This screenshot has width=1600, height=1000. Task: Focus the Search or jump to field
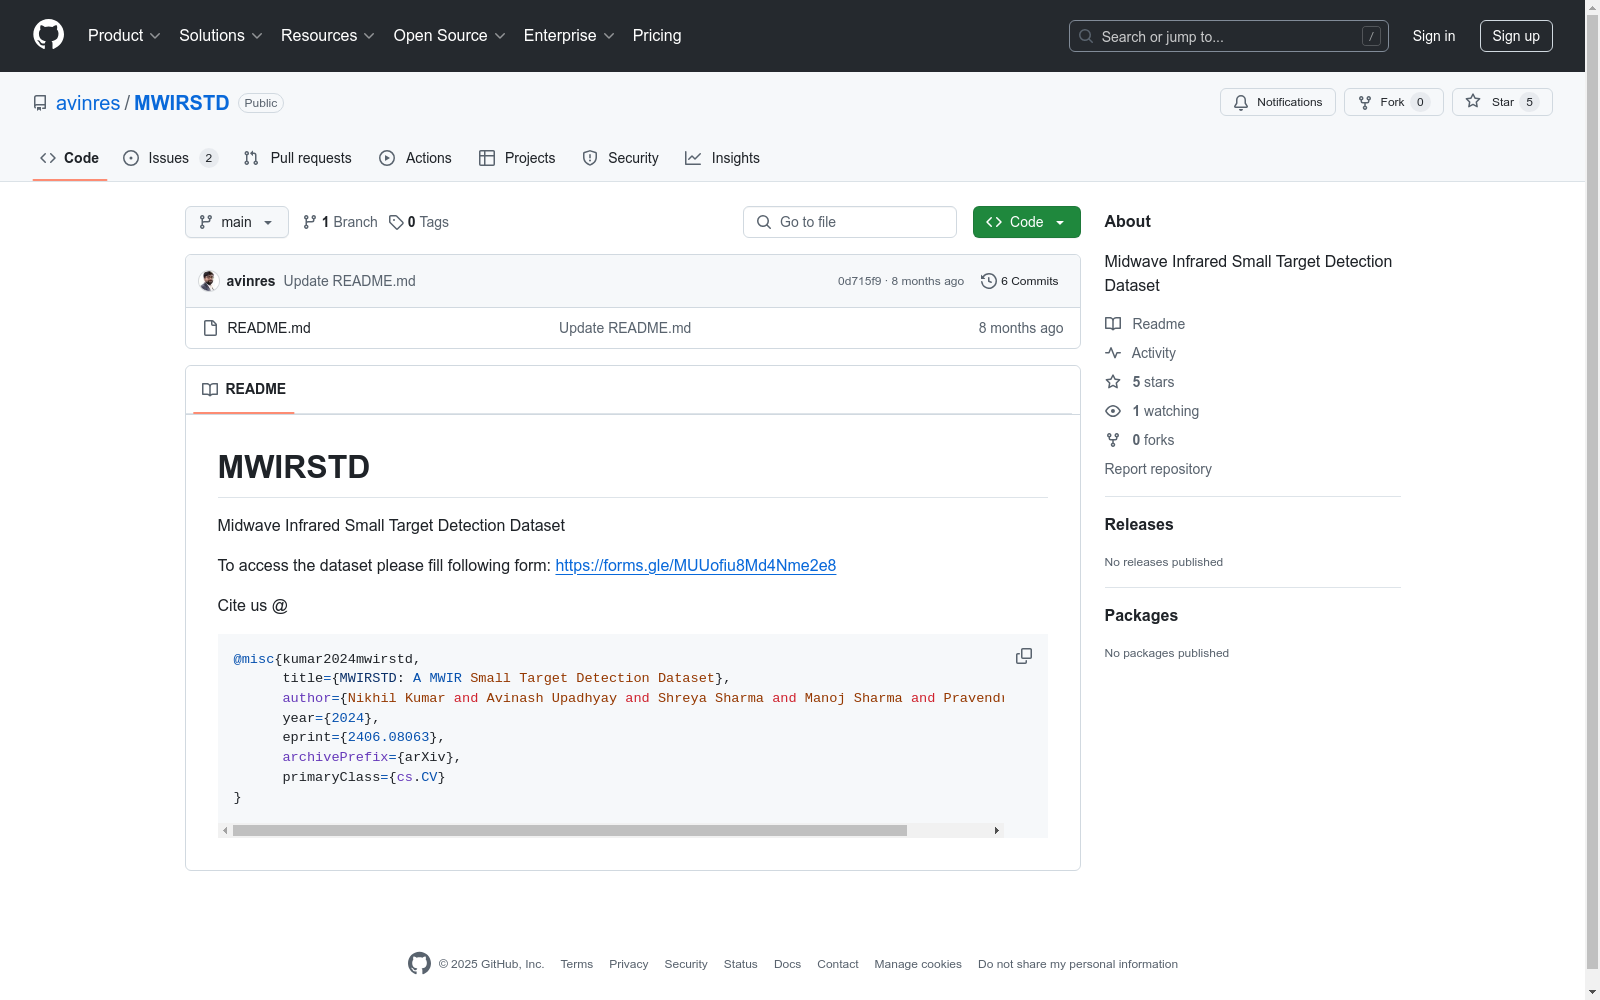[1228, 36]
